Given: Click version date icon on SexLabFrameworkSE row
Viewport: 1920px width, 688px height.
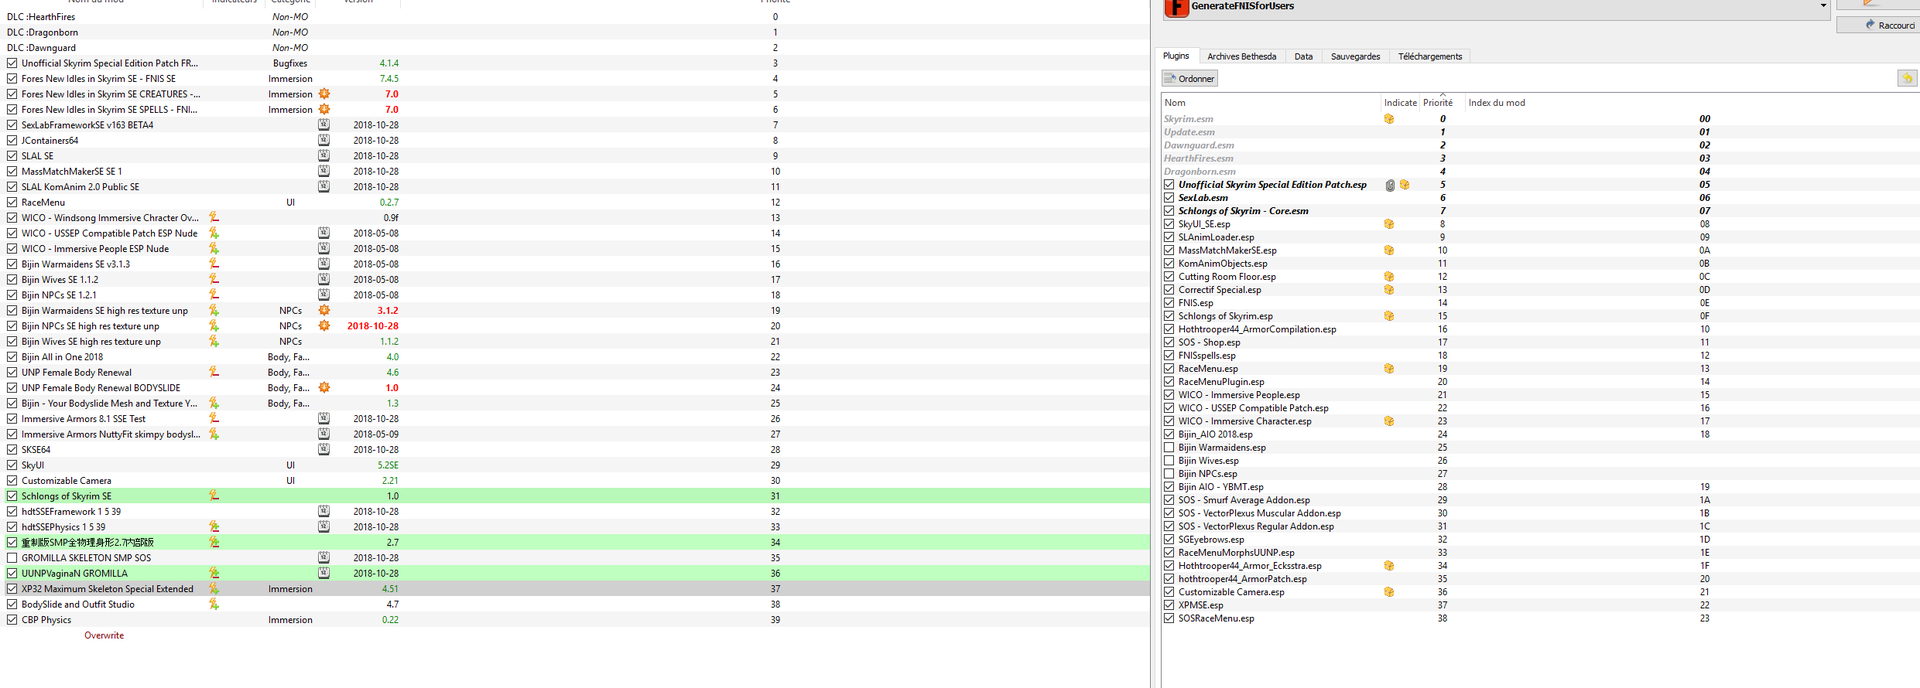Looking at the screenshot, I should tap(324, 125).
